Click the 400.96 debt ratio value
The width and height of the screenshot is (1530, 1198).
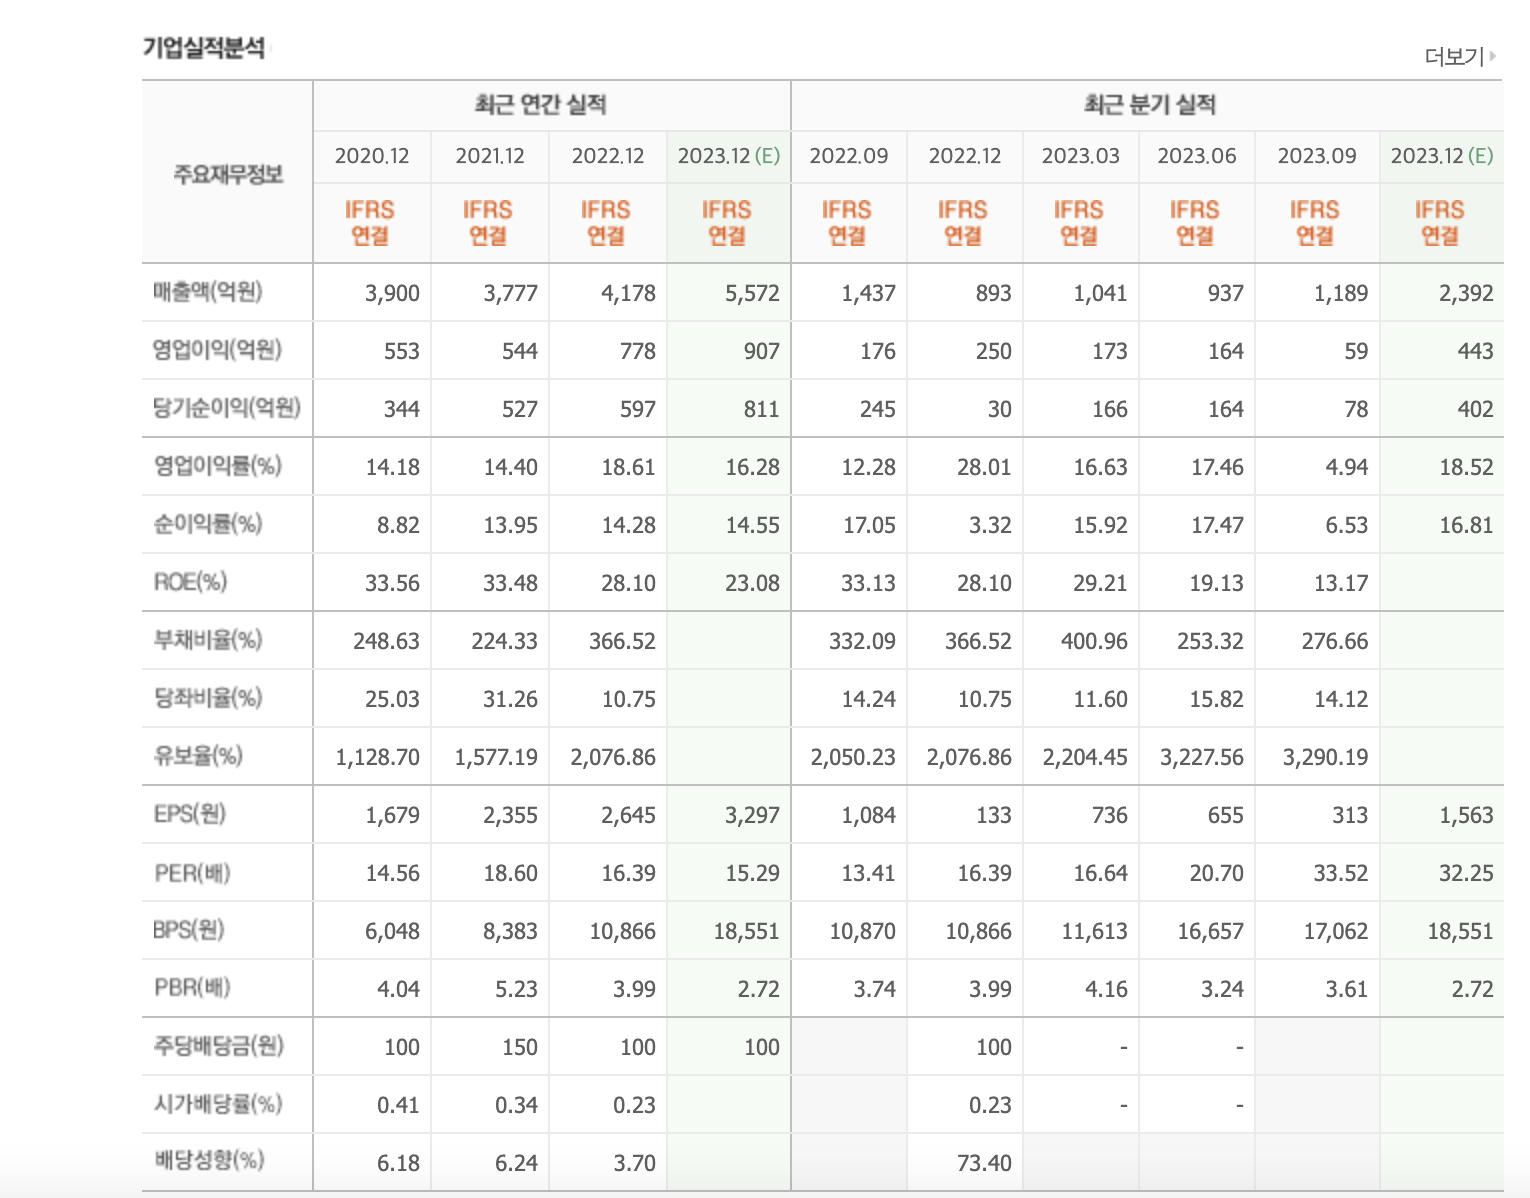pyautogui.click(x=1094, y=642)
